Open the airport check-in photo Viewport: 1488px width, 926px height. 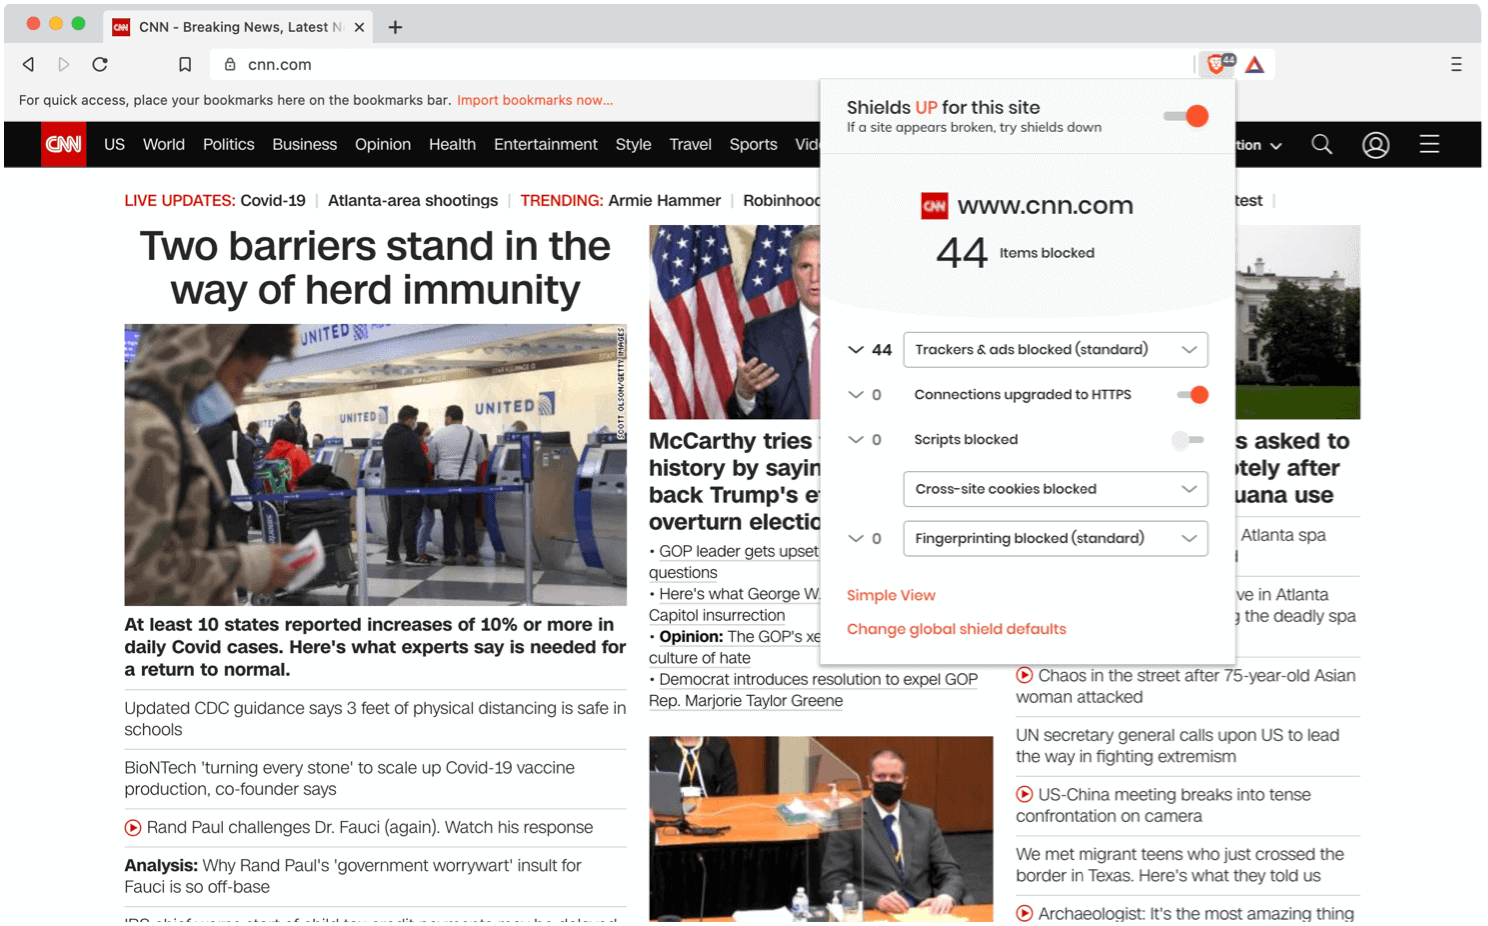pyautogui.click(x=375, y=464)
